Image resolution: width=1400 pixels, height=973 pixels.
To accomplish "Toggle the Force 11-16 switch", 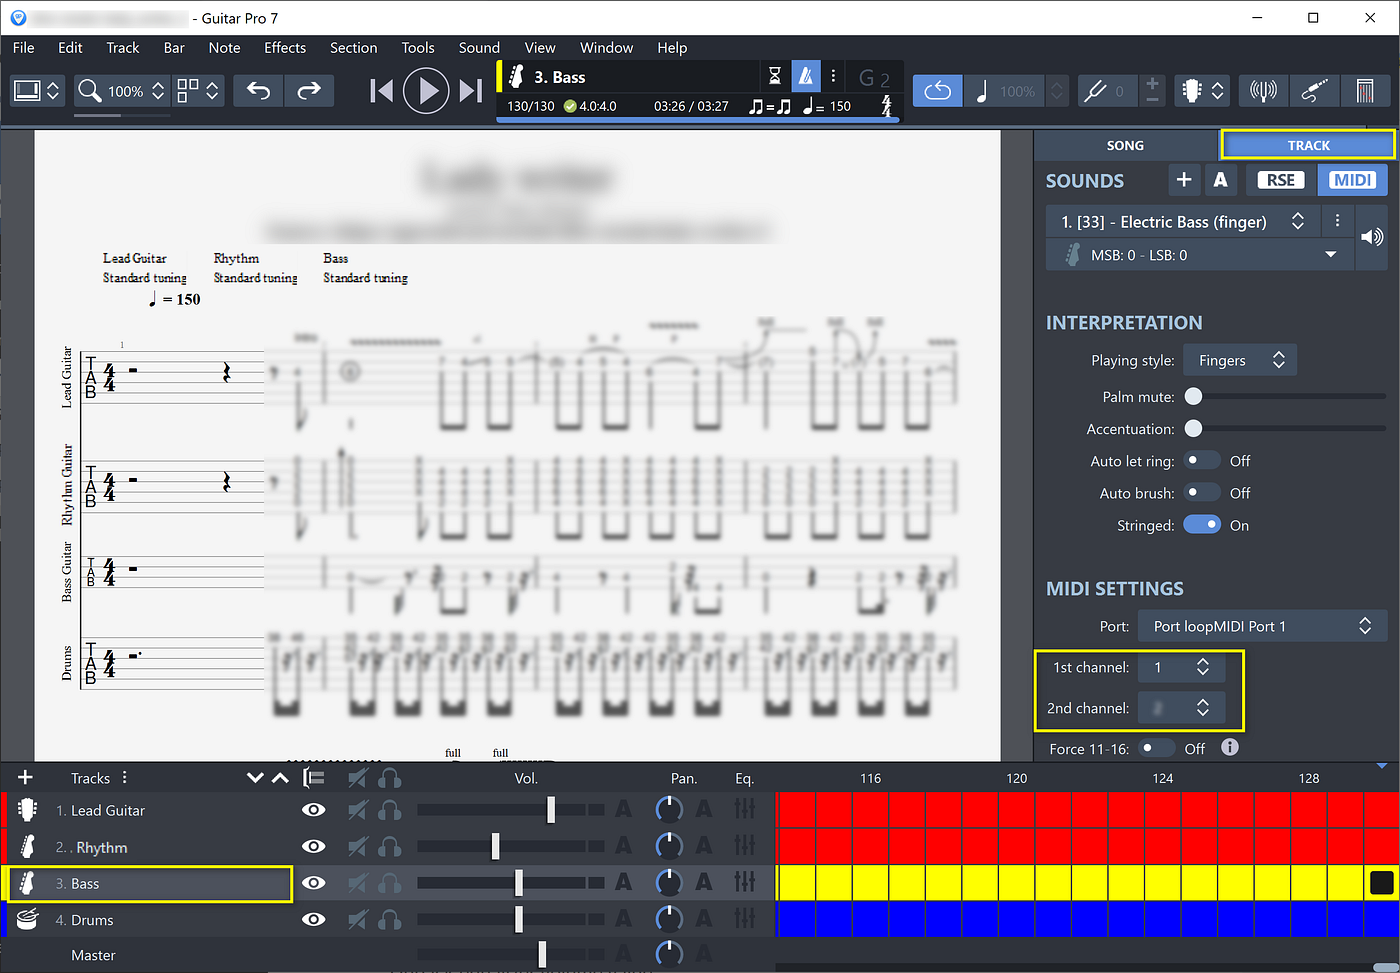I will tap(1157, 747).
